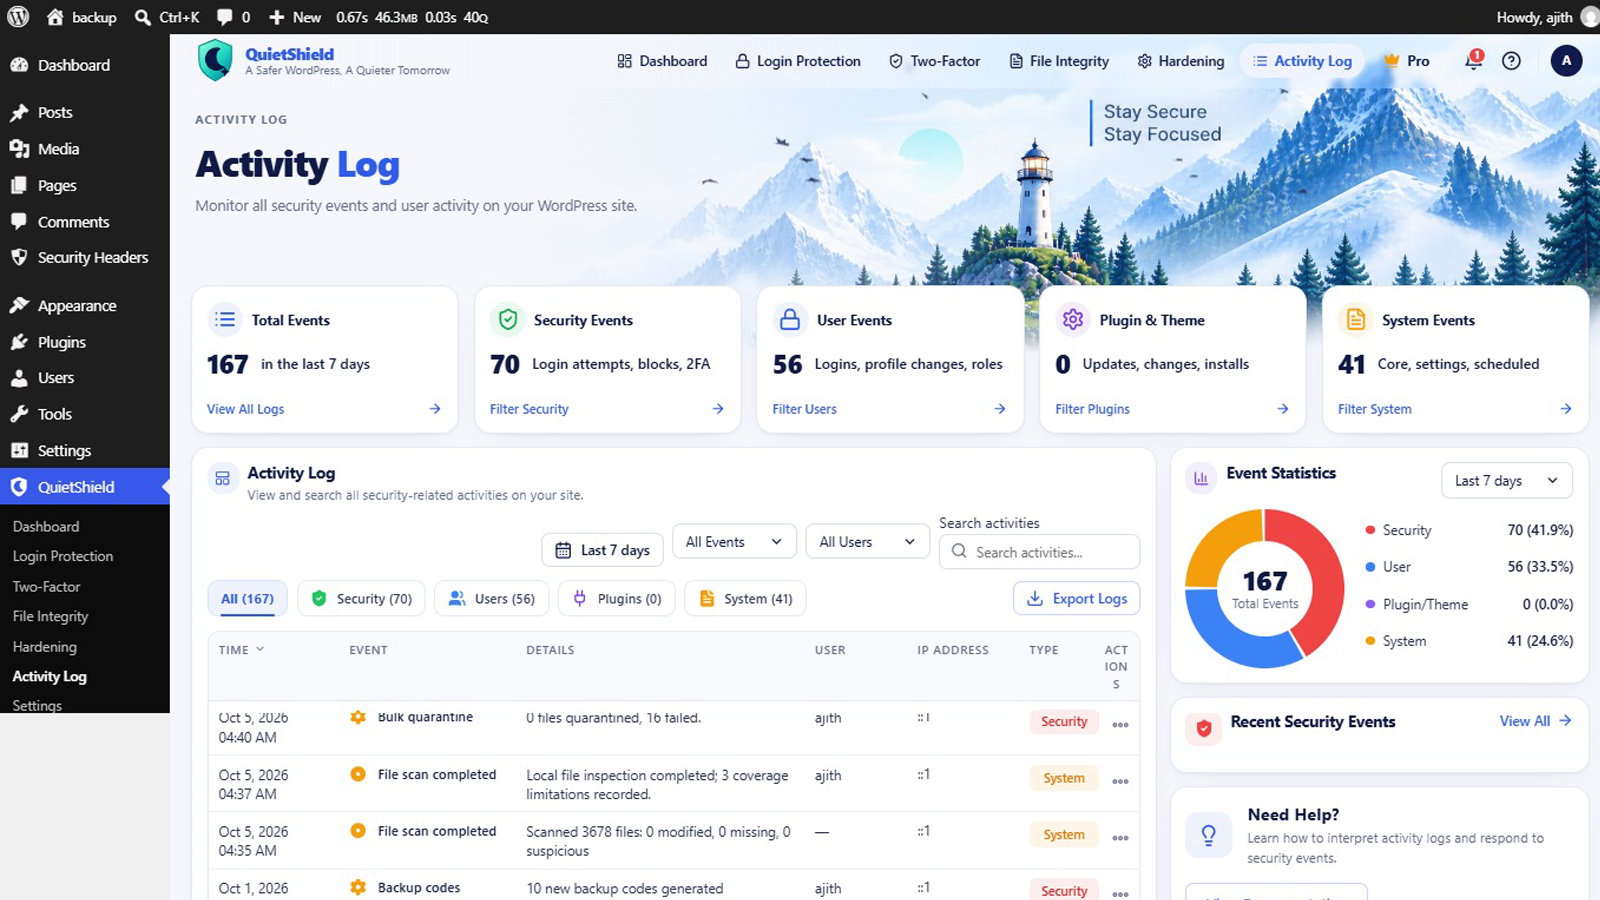Open the Last 7 days date filter
This screenshot has width=1600, height=900.
pos(602,550)
